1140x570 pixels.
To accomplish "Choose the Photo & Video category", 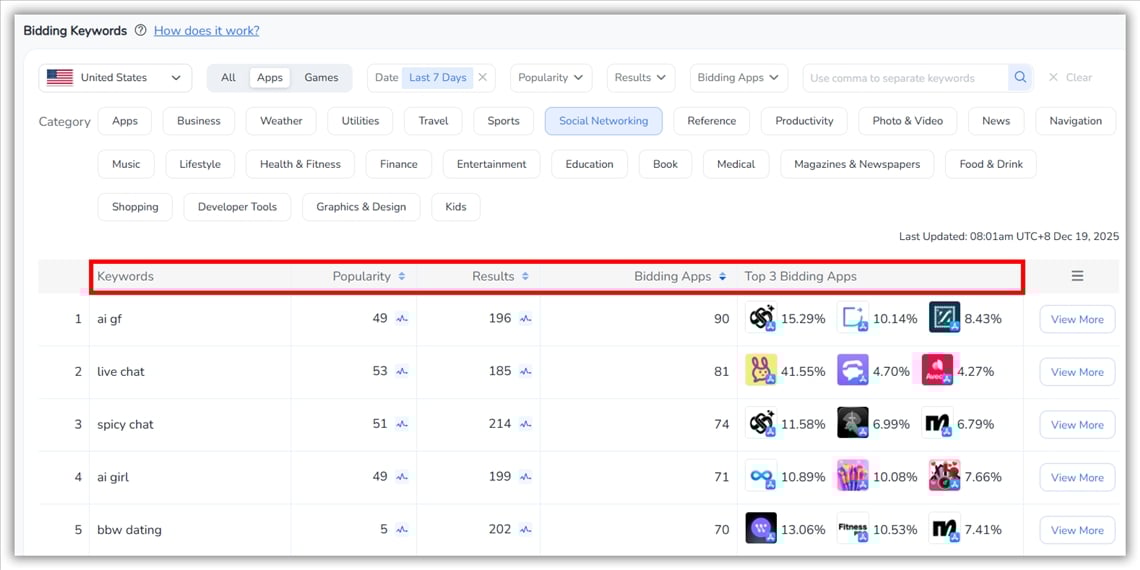I will [x=907, y=121].
